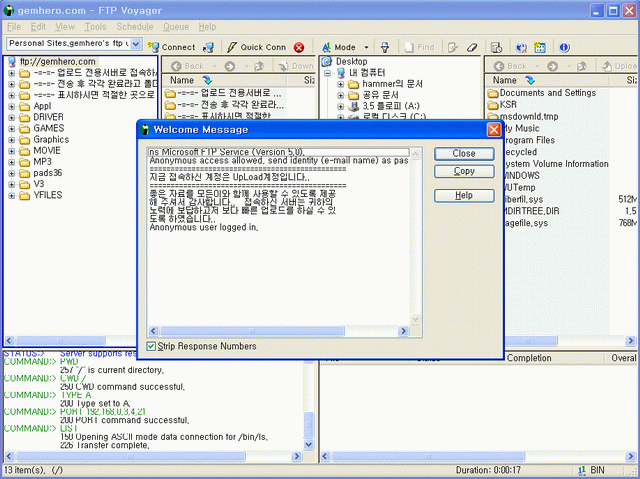Select the Desktop node in local tree
The image size is (640, 479).
pyautogui.click(x=351, y=62)
